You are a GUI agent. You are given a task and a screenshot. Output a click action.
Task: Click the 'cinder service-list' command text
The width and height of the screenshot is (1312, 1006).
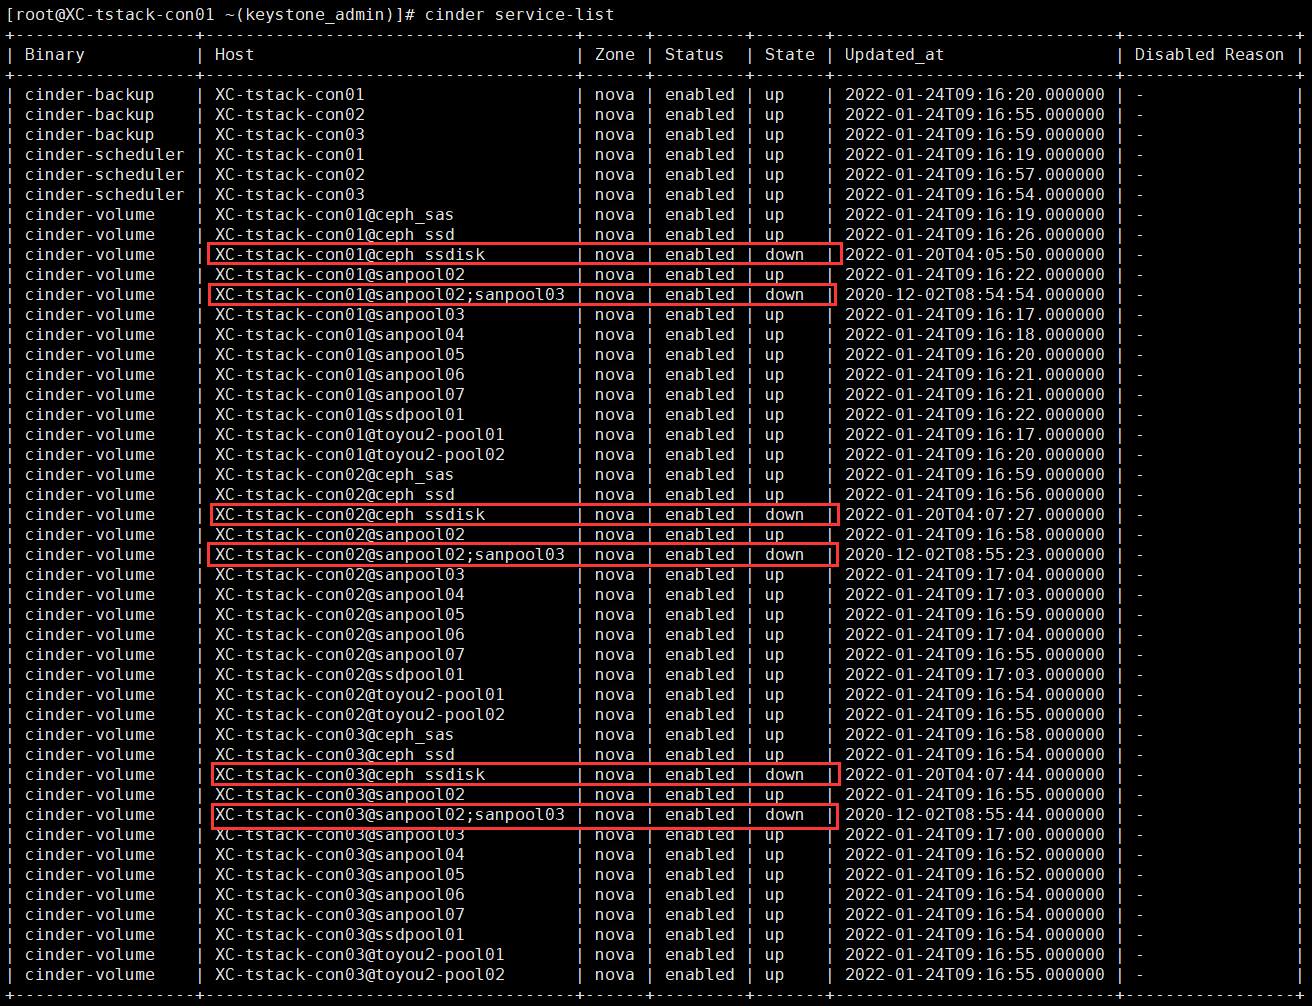click(x=519, y=14)
